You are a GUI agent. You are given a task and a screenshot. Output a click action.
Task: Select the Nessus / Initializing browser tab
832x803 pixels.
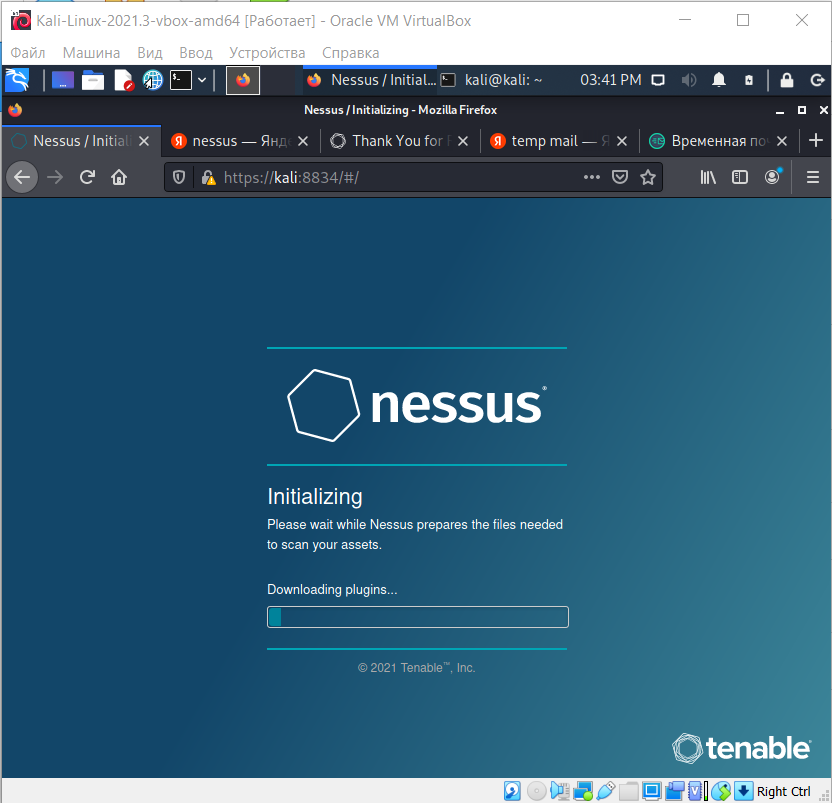pyautogui.click(x=81, y=141)
